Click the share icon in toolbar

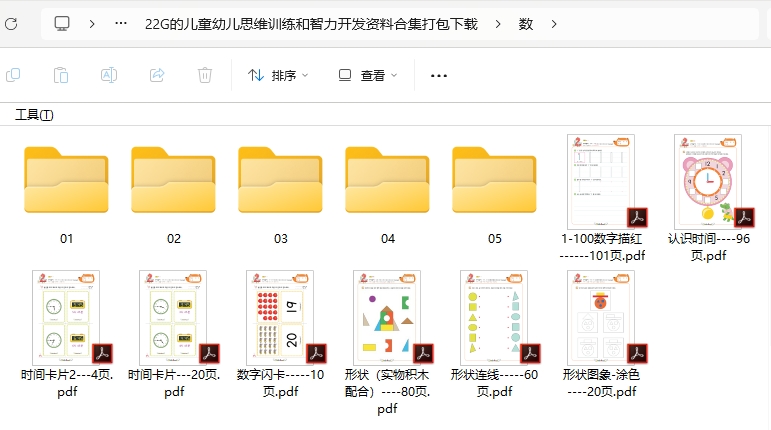pos(157,75)
